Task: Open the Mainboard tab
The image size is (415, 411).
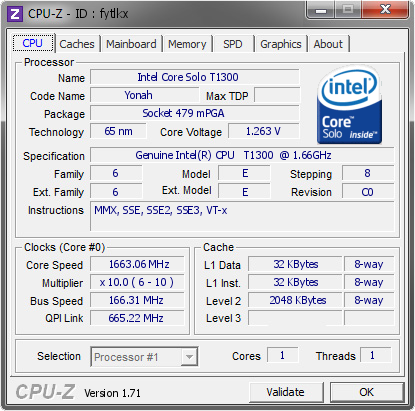Action: pos(131,44)
